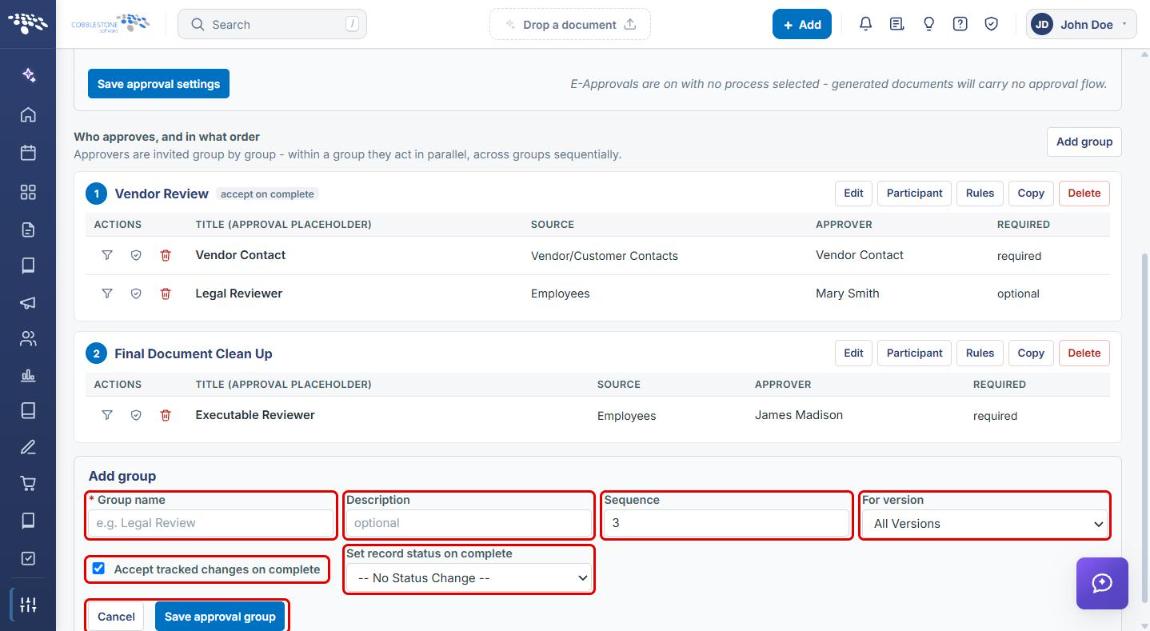The width and height of the screenshot is (1150, 631).
Task: Open the AI sparkle icon in sidebar
Action: click(x=28, y=75)
